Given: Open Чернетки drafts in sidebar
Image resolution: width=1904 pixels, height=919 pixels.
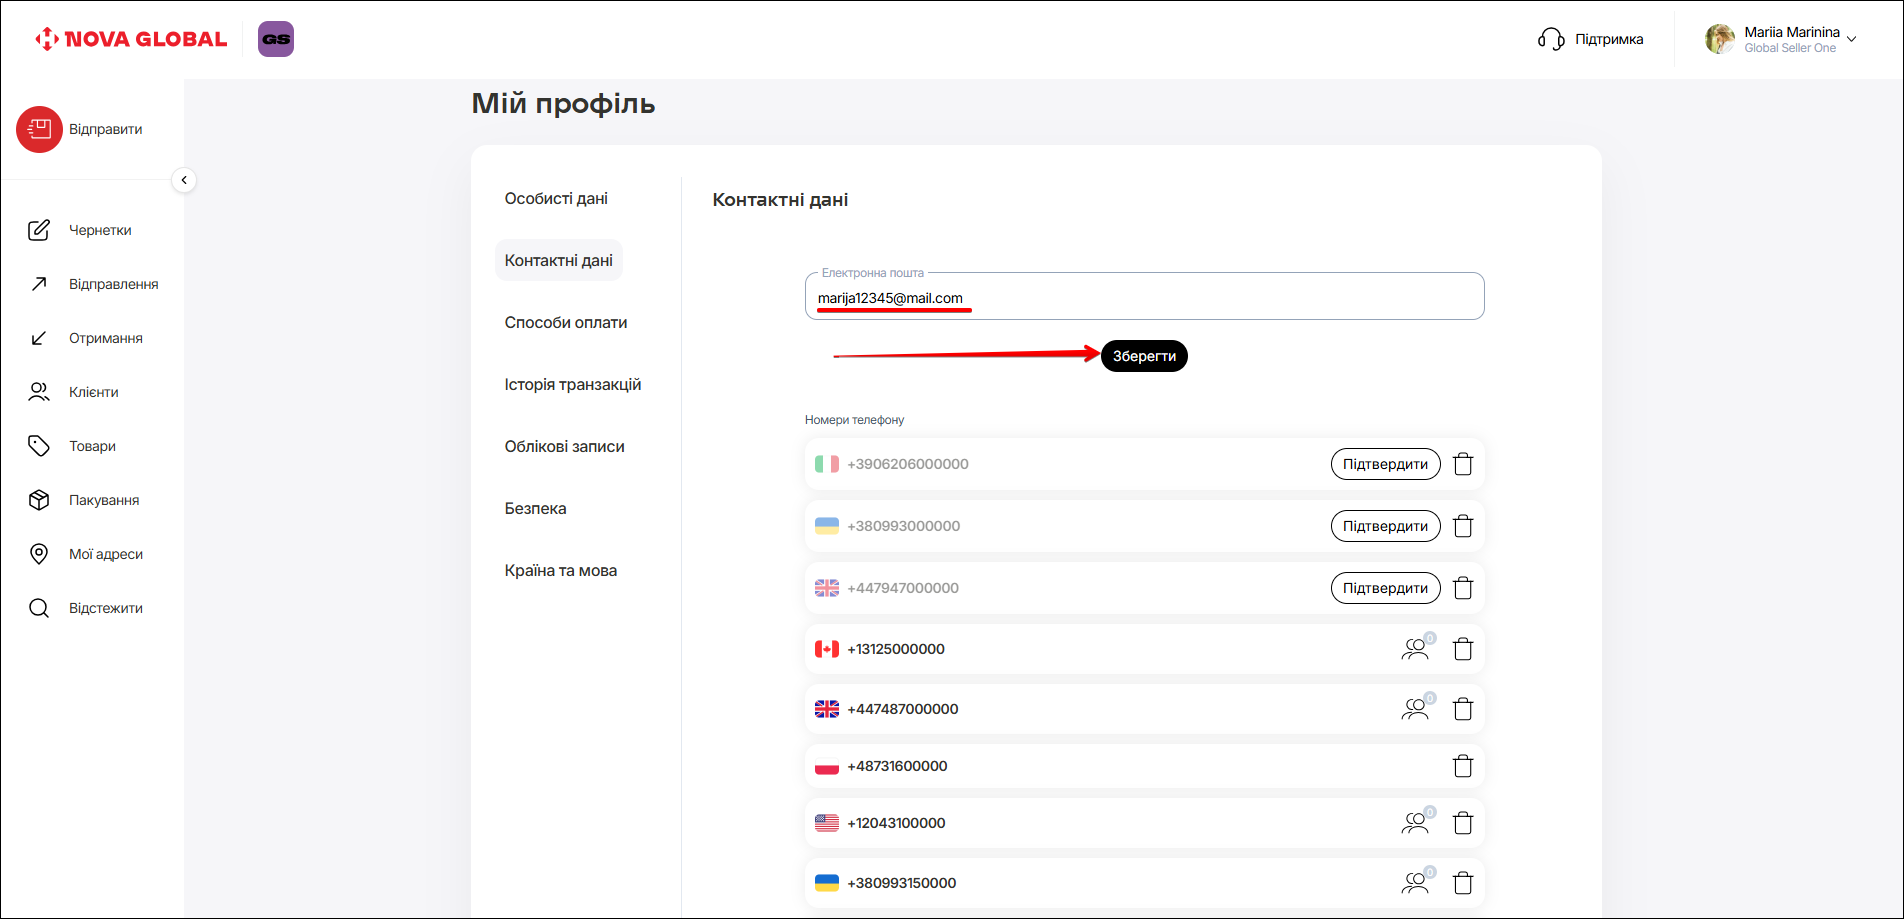Looking at the screenshot, I should tap(99, 230).
